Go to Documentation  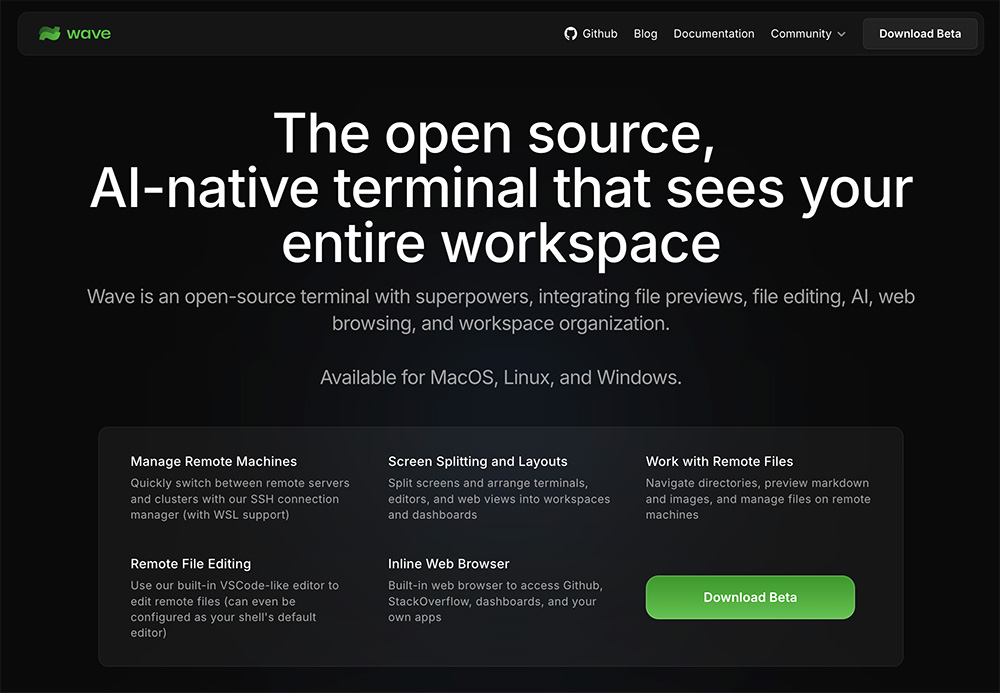point(714,34)
